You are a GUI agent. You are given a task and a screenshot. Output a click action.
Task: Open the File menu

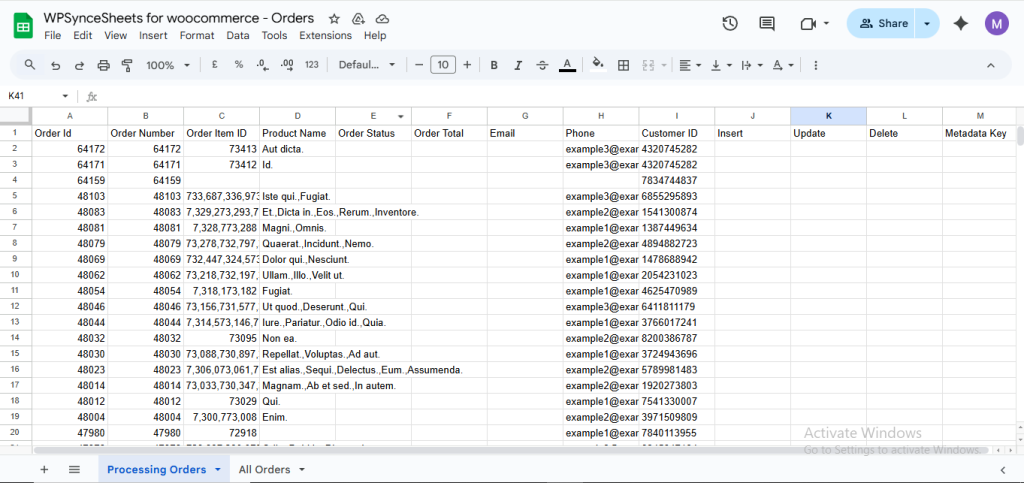pyautogui.click(x=52, y=35)
